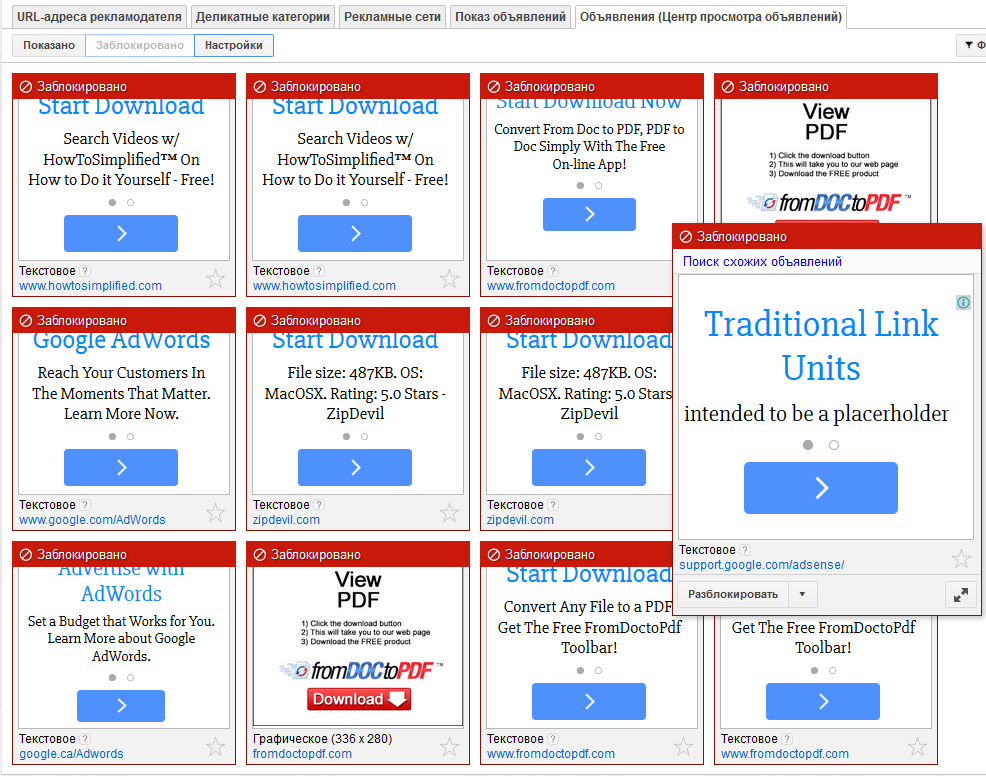Click red Download button in View PDF ad
The width and height of the screenshot is (986, 776).
[x=359, y=699]
